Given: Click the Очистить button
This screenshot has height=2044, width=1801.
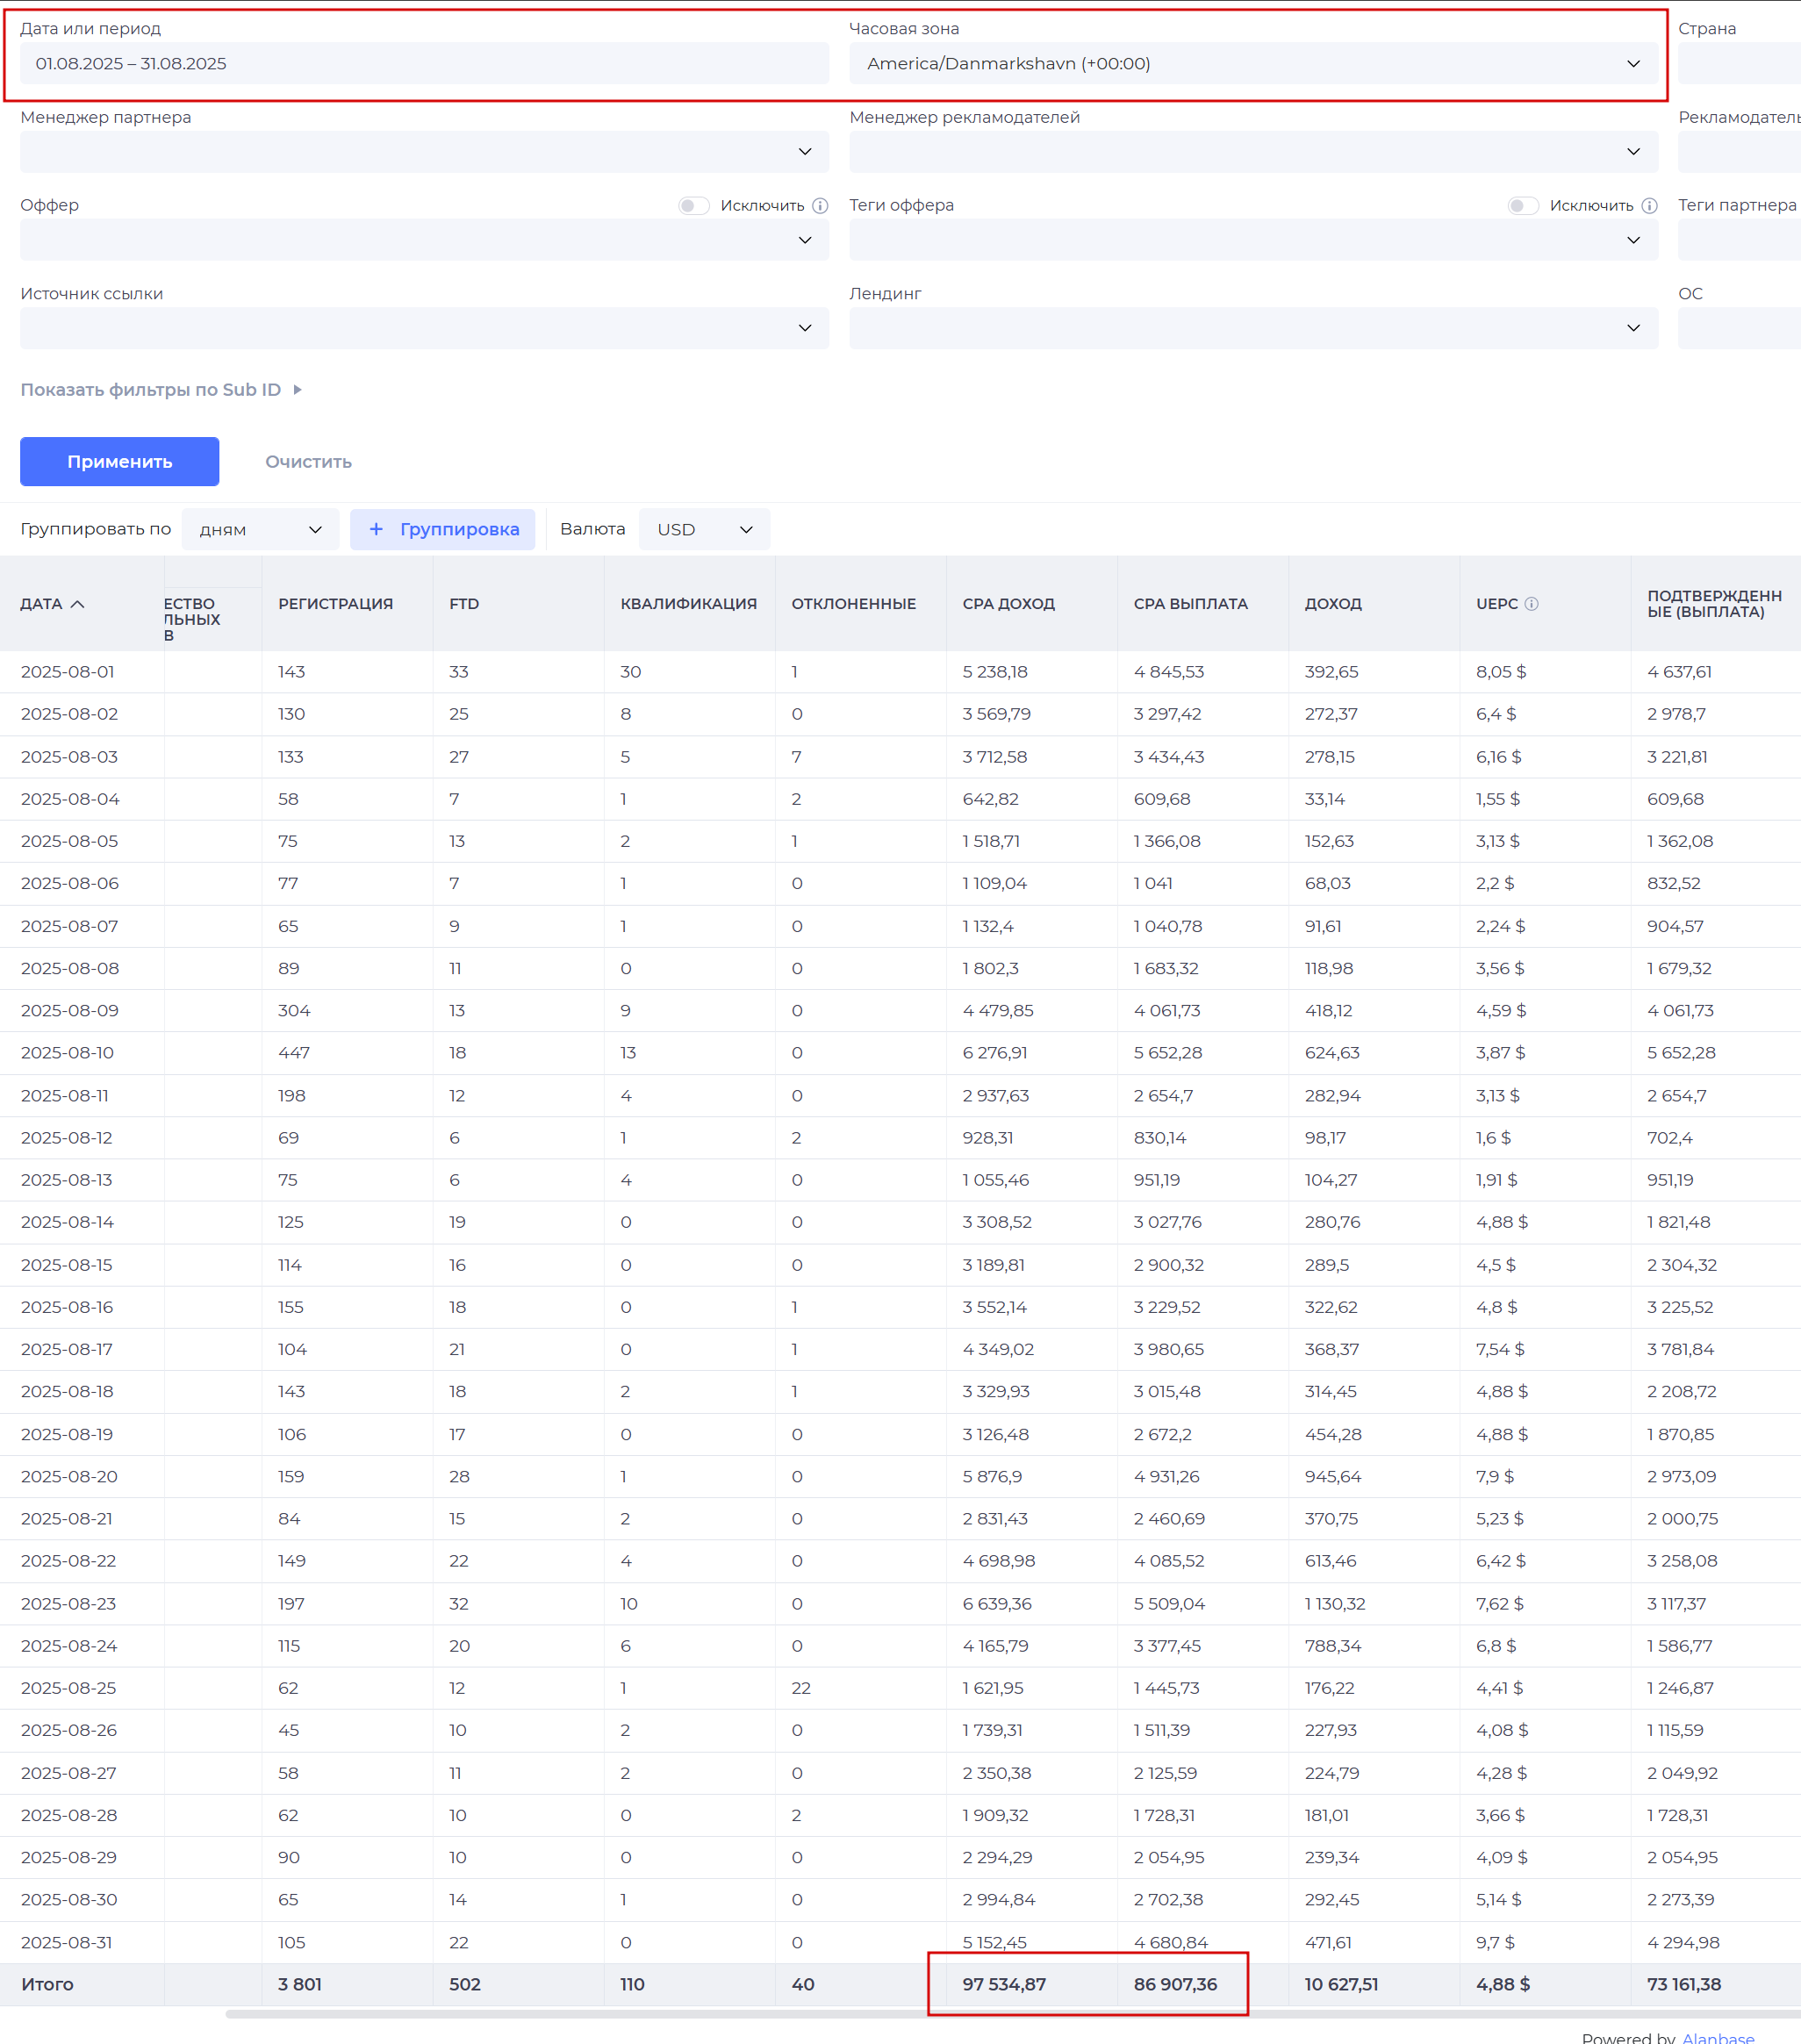Looking at the screenshot, I should coord(308,462).
